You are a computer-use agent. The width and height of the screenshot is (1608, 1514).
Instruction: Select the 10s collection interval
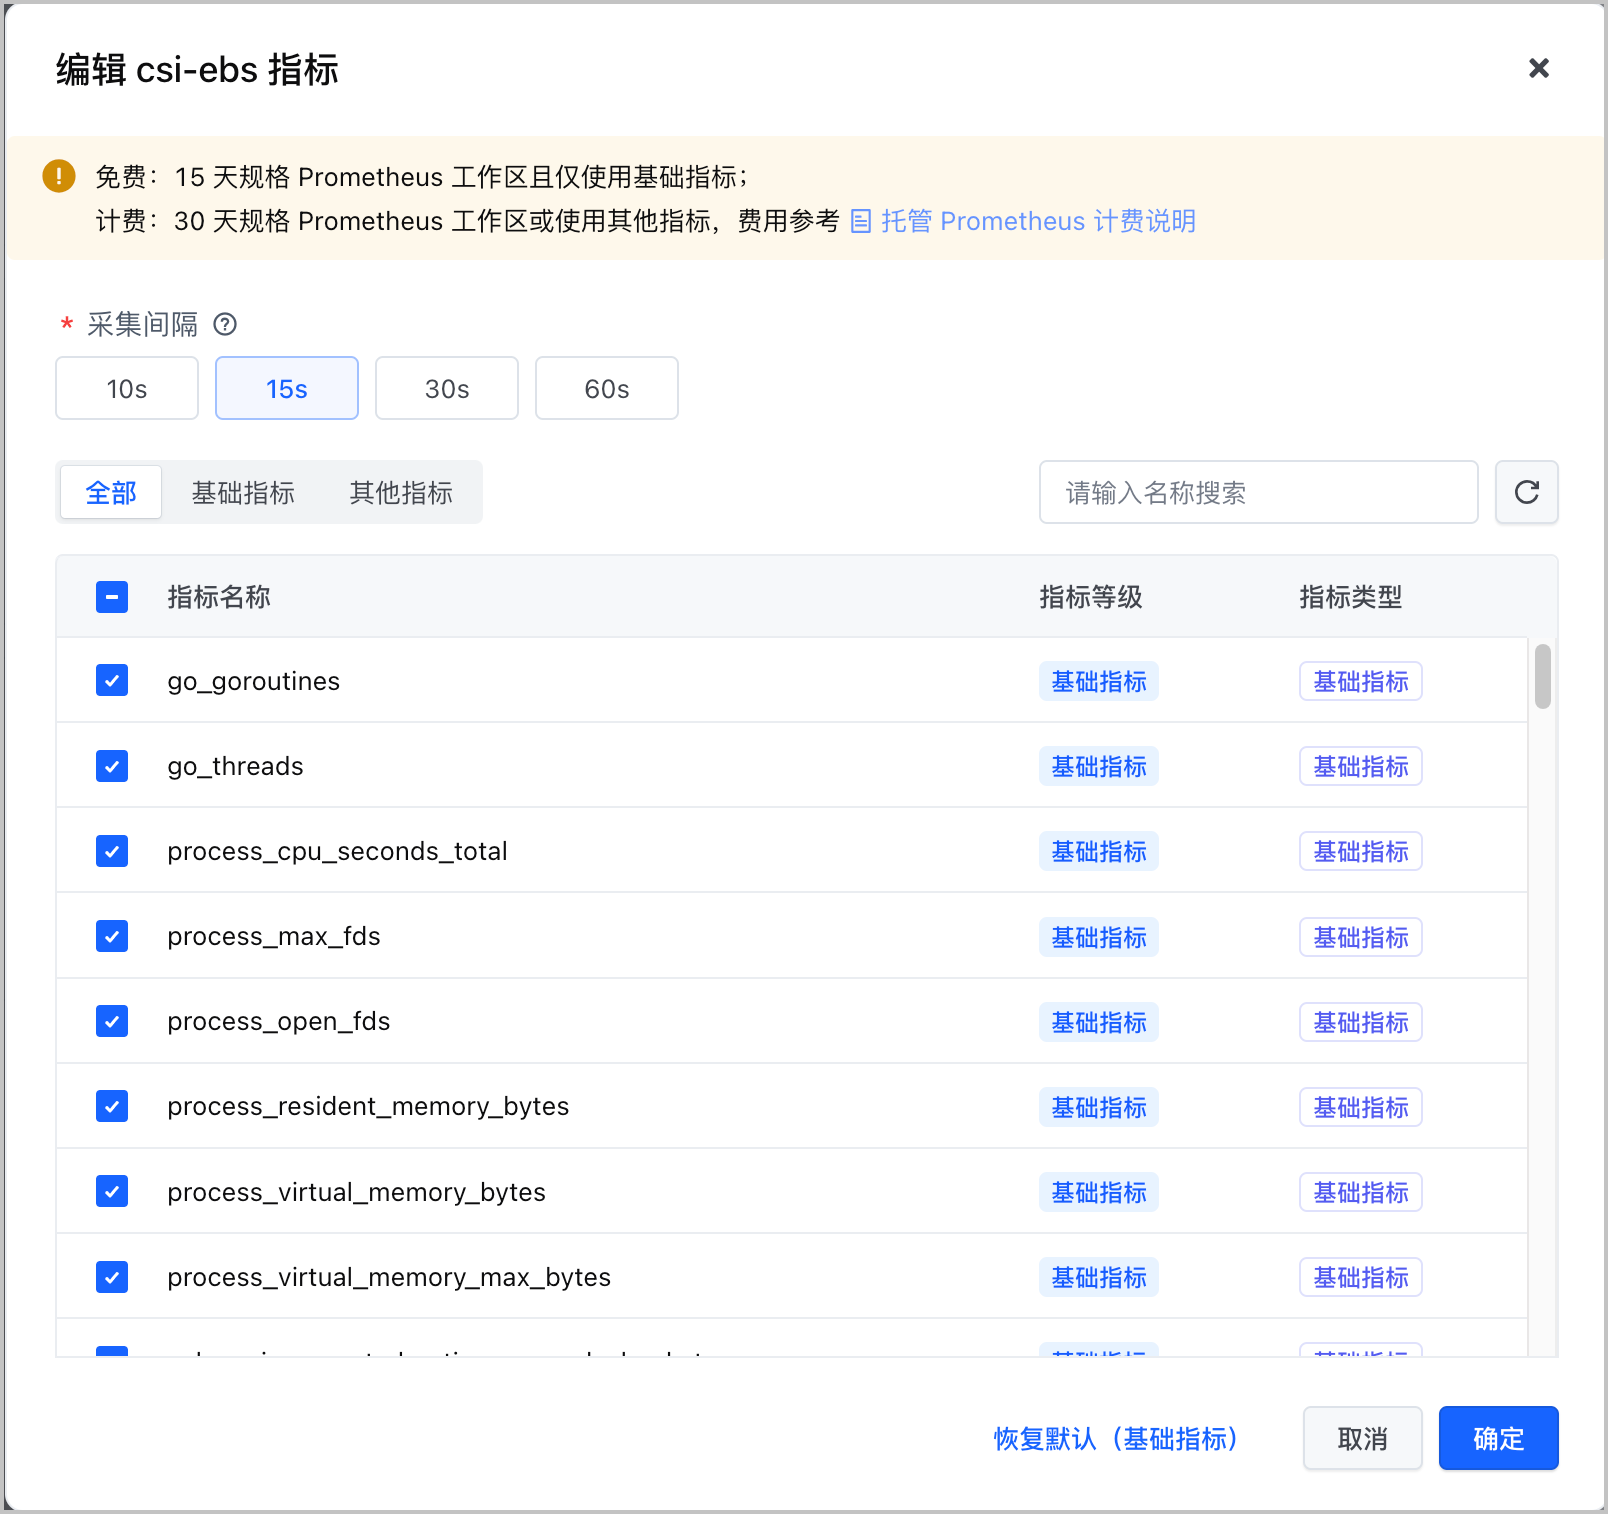[x=127, y=388]
